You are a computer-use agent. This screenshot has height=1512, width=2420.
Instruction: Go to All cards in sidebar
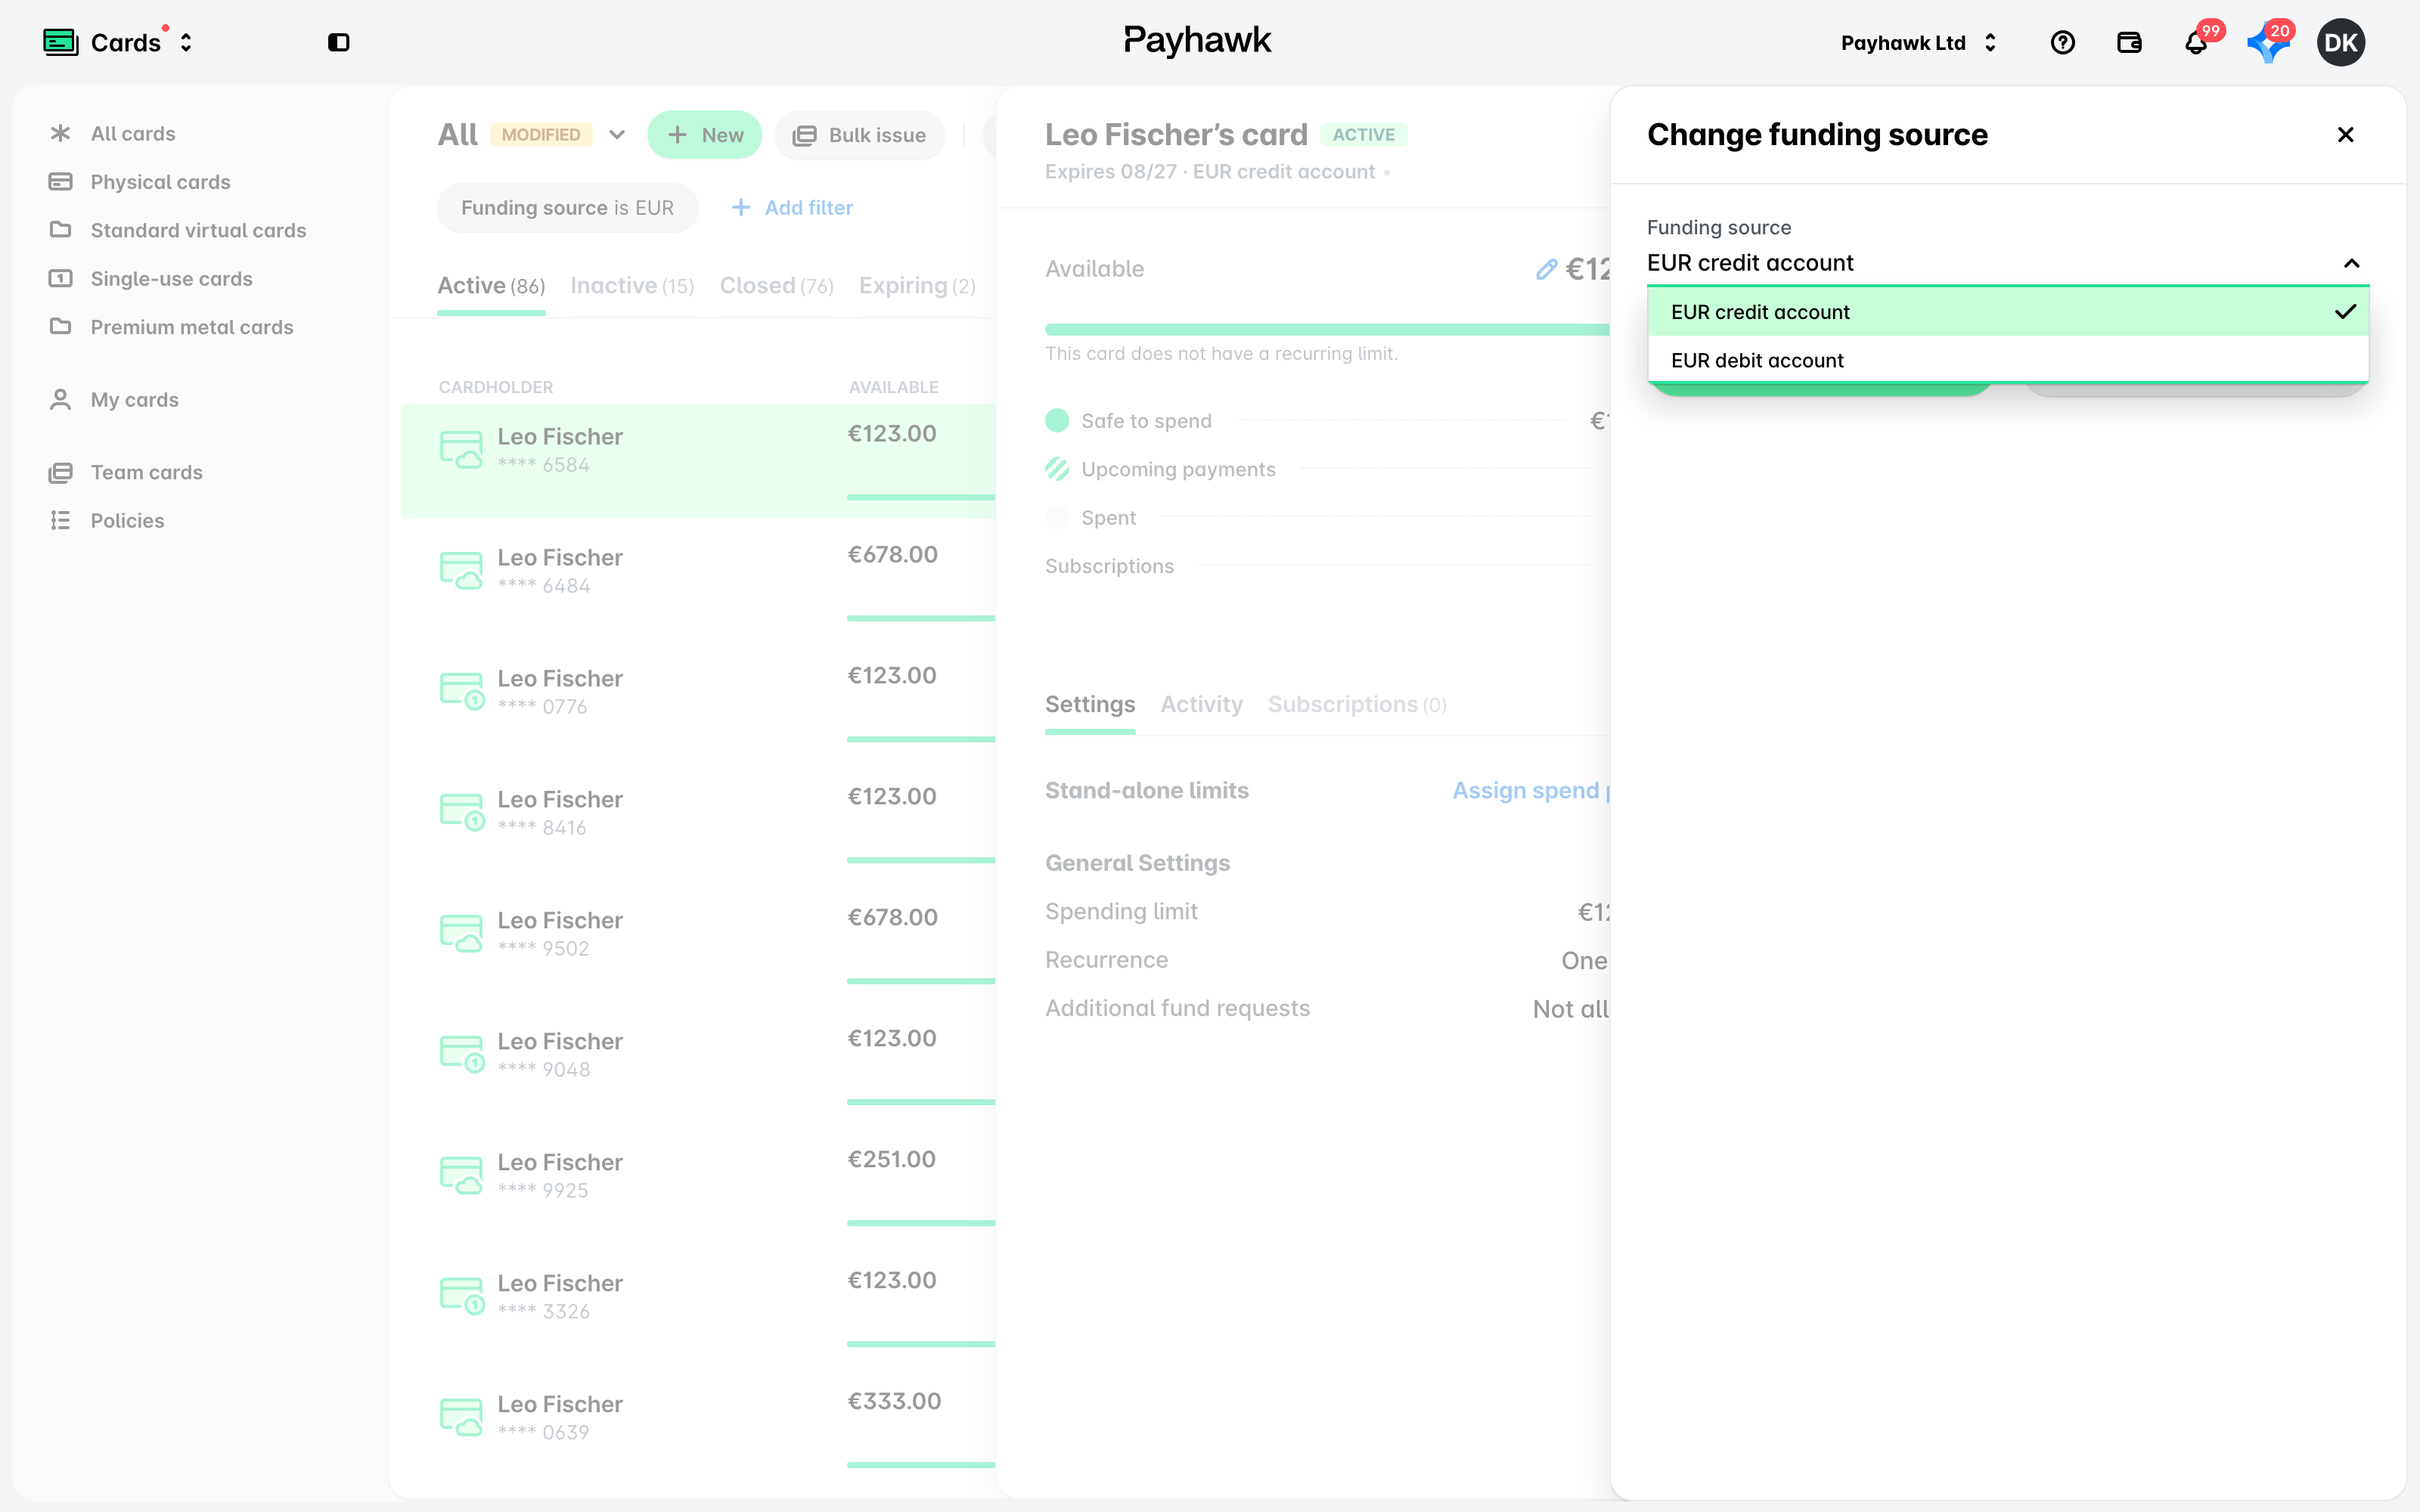coord(133,133)
